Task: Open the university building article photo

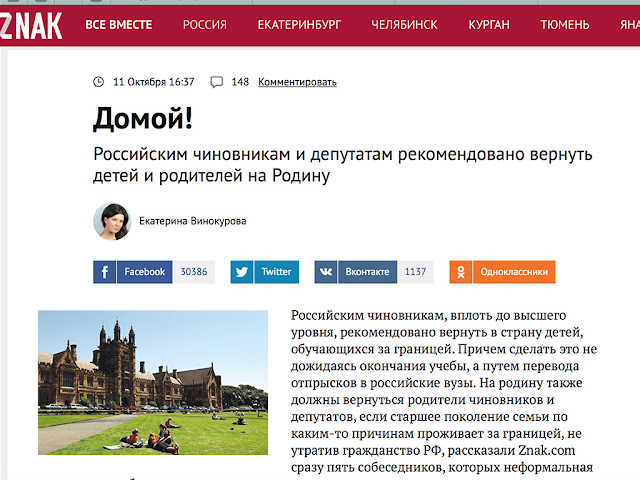Action: coord(153,382)
